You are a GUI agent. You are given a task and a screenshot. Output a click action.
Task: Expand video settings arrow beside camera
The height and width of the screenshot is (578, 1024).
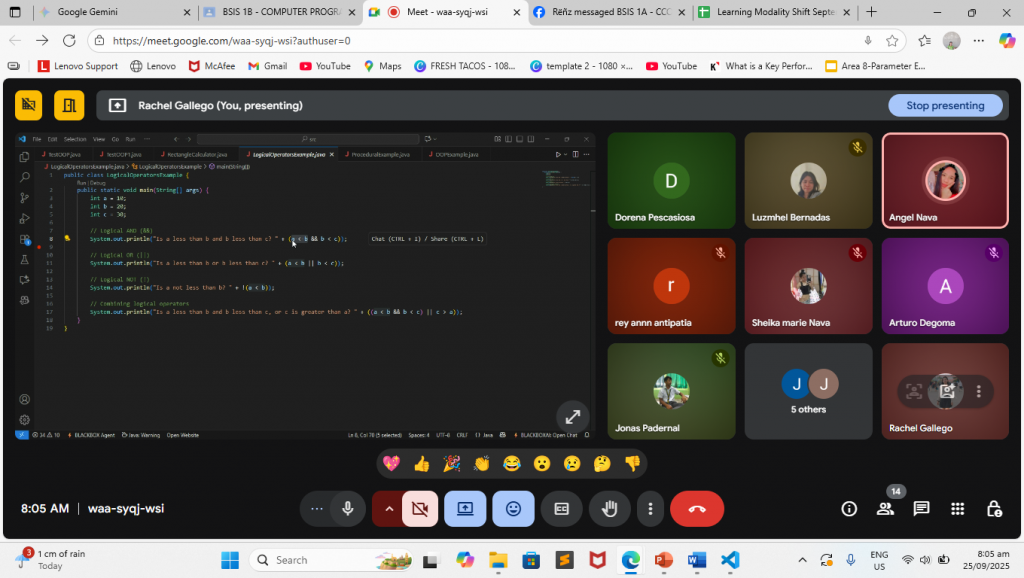click(x=388, y=508)
